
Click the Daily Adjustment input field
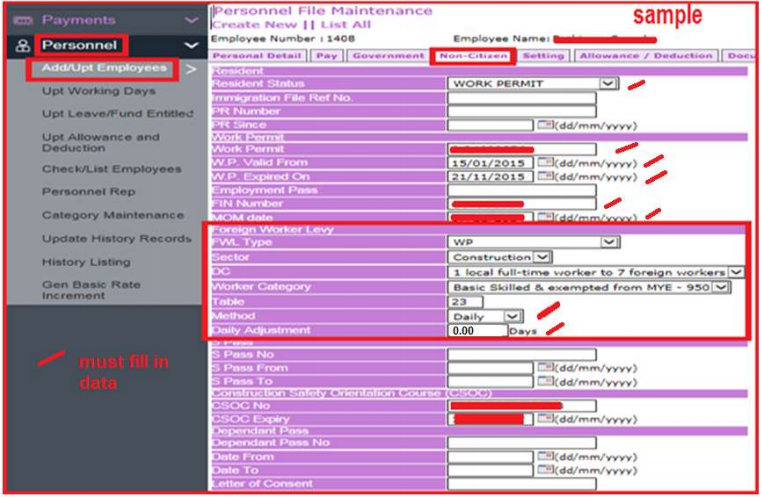click(x=476, y=330)
